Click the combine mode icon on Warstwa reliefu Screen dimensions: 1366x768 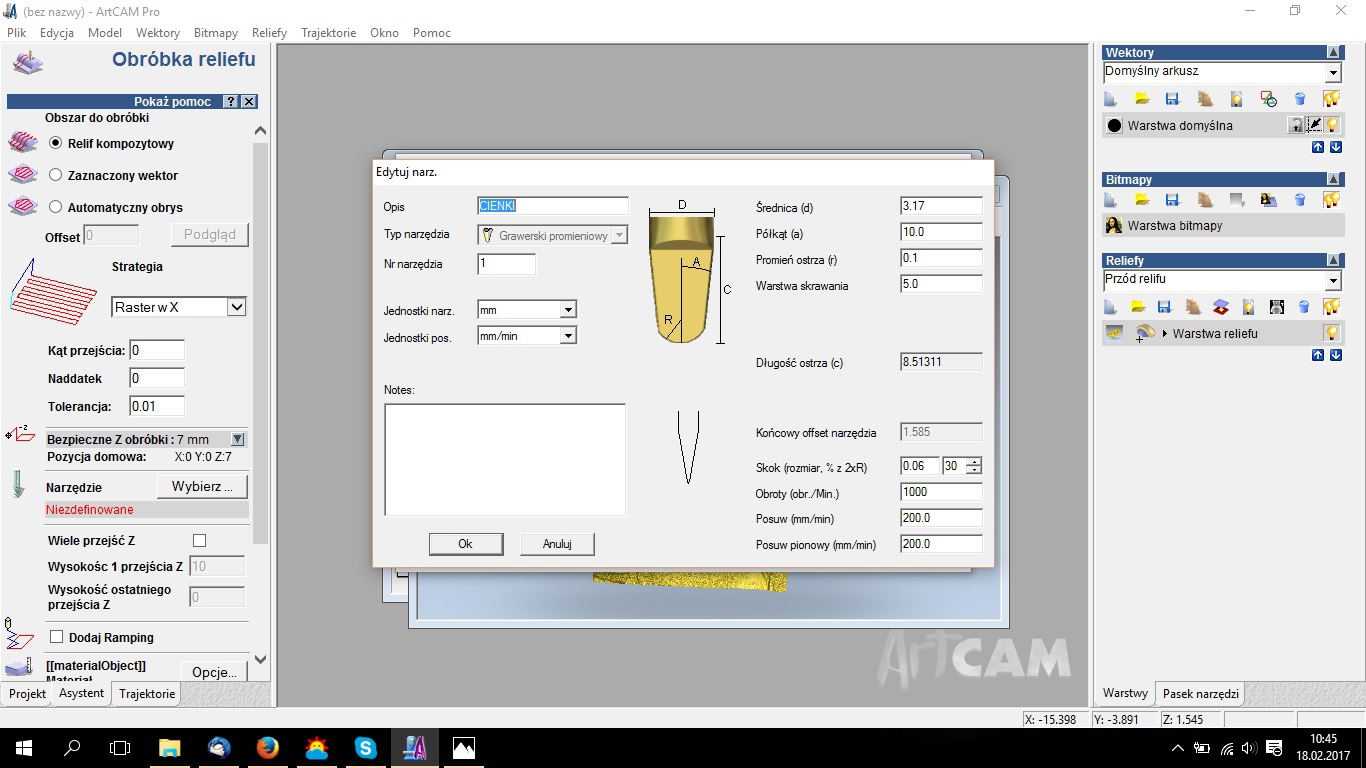(x=1145, y=334)
